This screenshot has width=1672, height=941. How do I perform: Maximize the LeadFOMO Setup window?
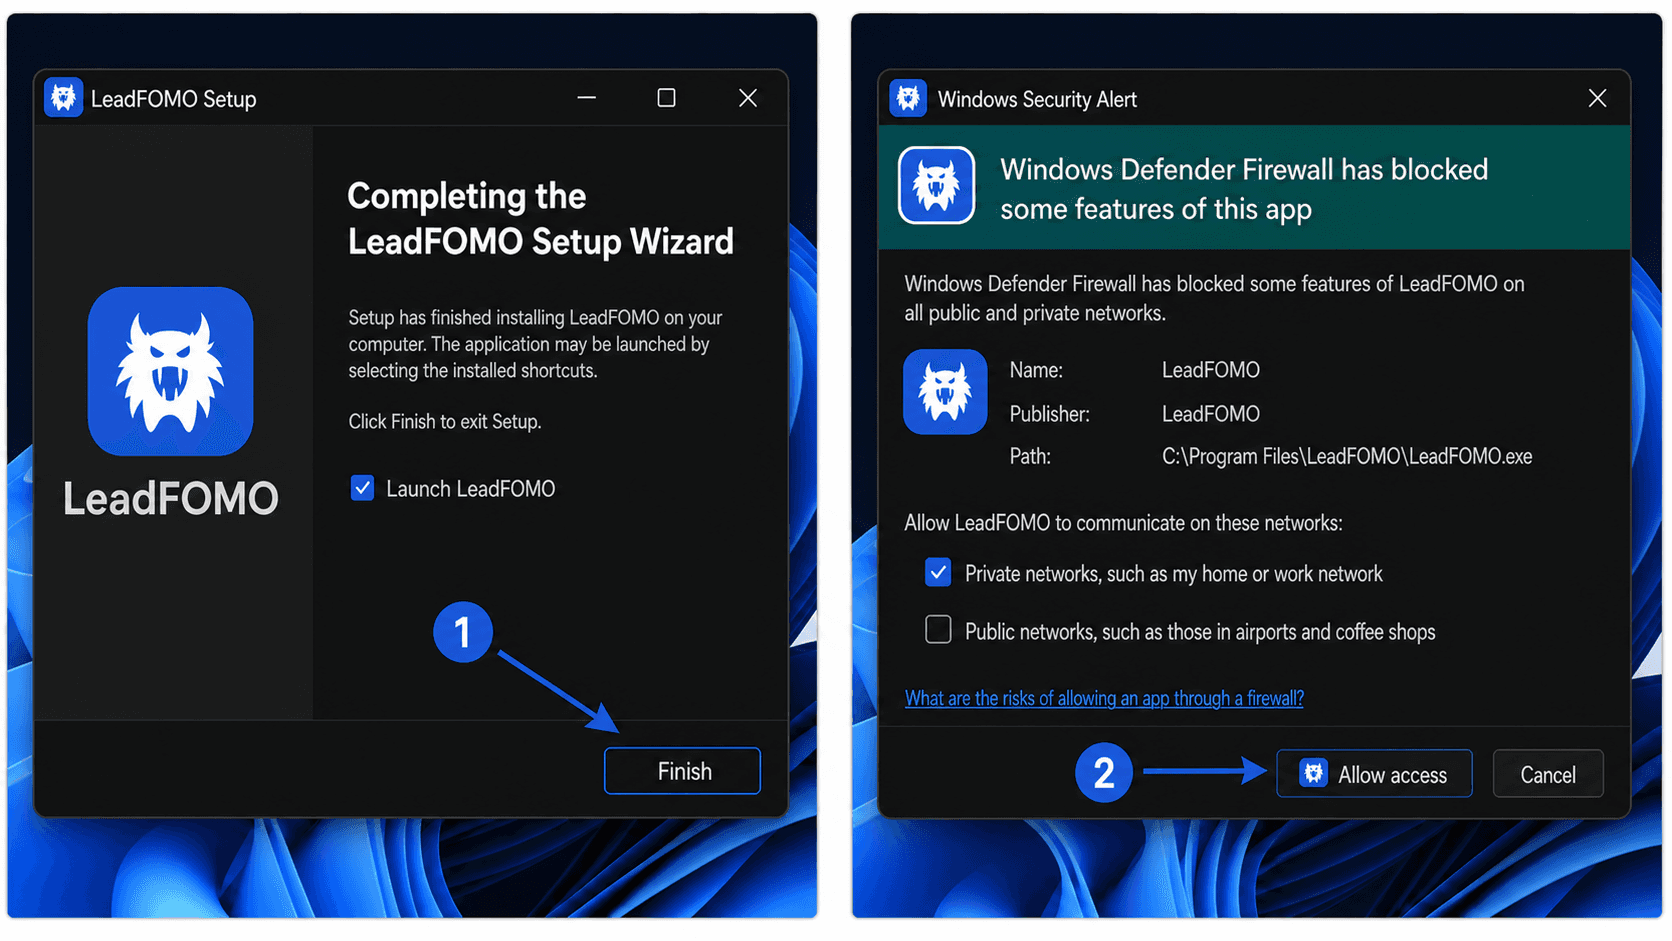point(666,98)
